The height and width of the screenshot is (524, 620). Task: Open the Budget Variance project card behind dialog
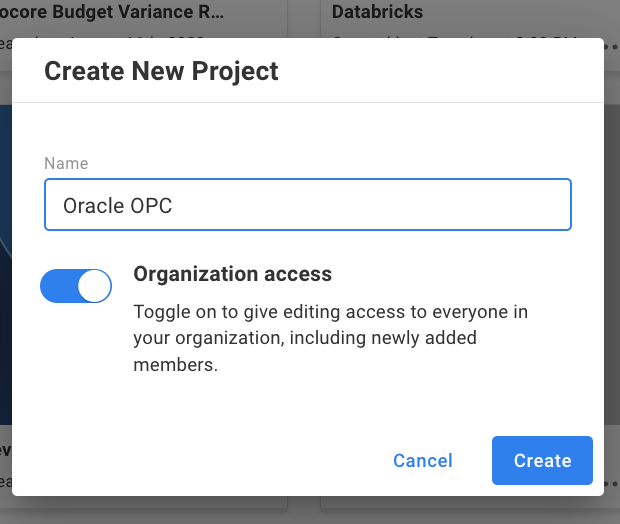point(112,12)
